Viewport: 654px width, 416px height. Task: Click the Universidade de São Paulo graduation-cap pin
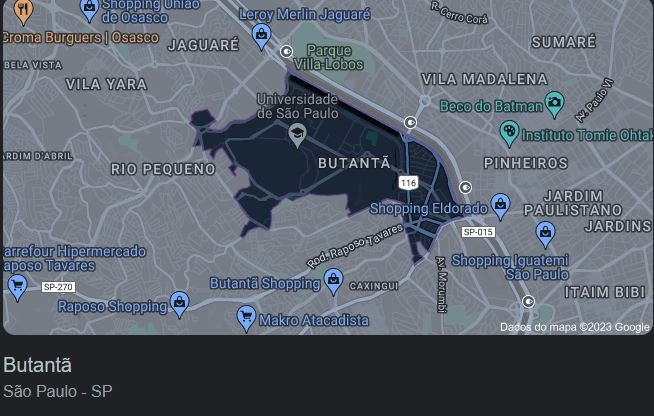coord(297,135)
